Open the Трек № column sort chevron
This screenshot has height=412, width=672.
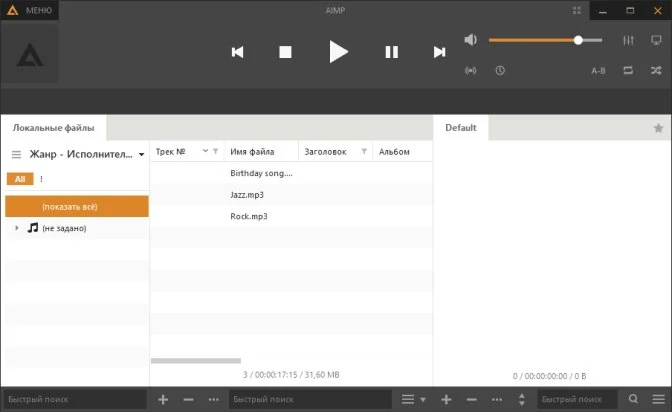tap(205, 151)
